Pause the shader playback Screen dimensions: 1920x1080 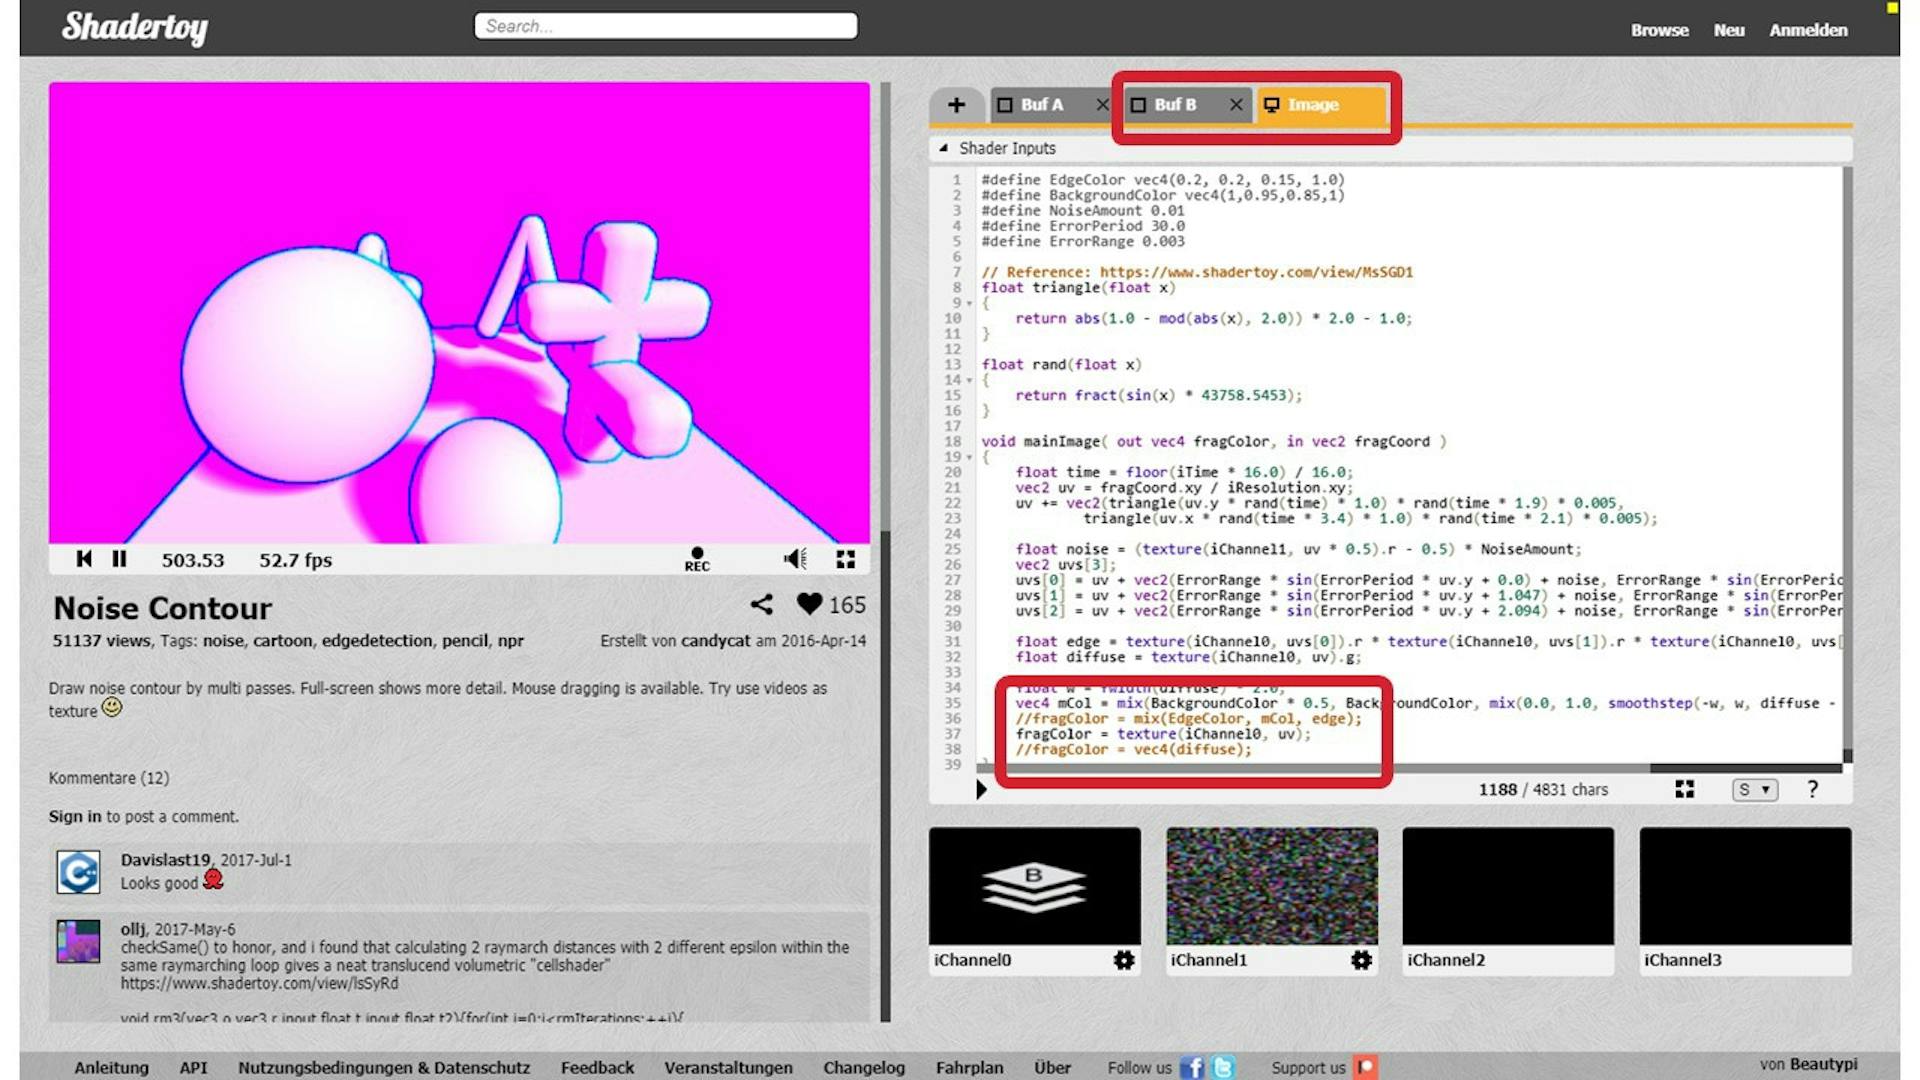[x=119, y=560]
